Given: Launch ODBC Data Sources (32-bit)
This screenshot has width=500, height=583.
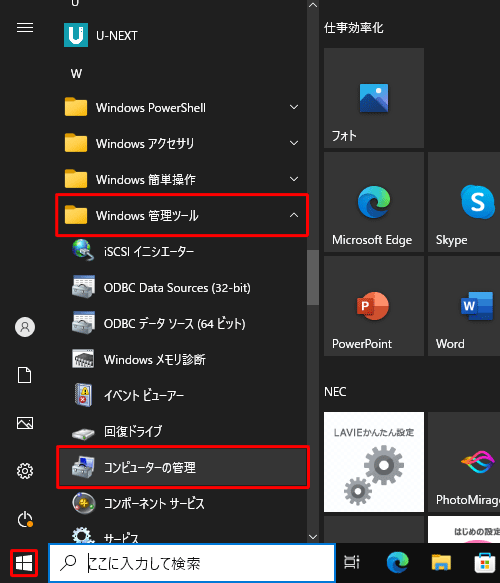Looking at the screenshot, I should coord(182,287).
